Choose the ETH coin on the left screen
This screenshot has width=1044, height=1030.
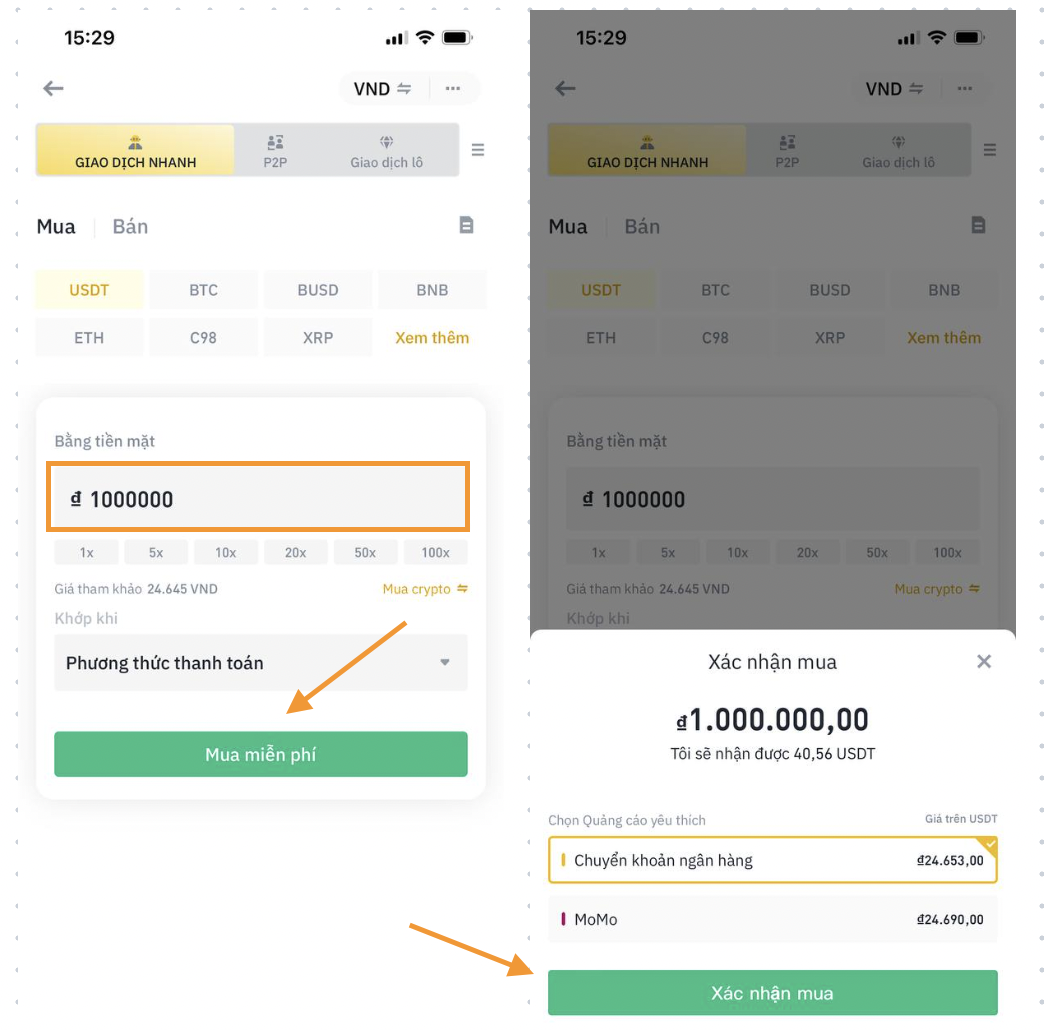pos(89,337)
